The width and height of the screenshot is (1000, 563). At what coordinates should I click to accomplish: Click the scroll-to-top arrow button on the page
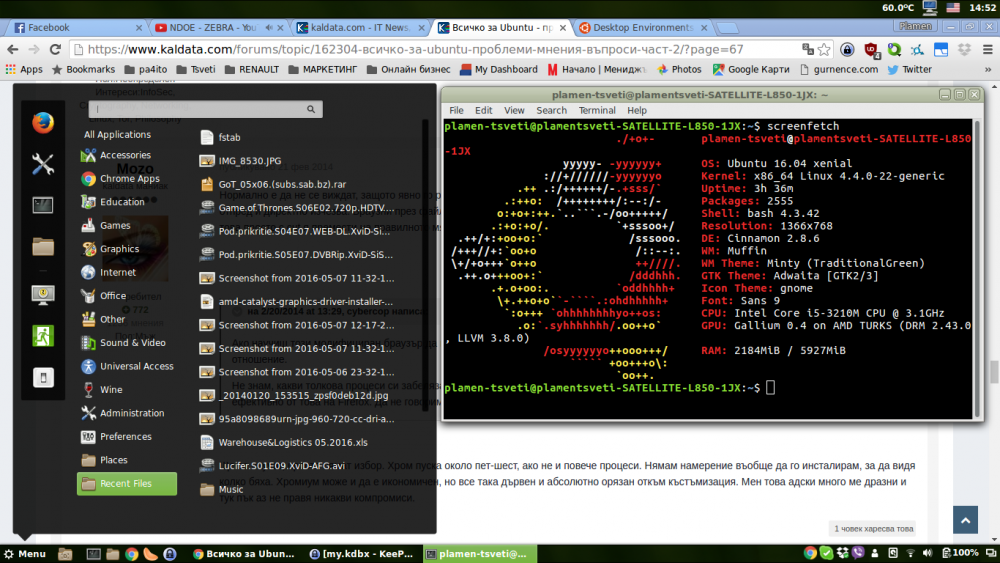point(965,520)
